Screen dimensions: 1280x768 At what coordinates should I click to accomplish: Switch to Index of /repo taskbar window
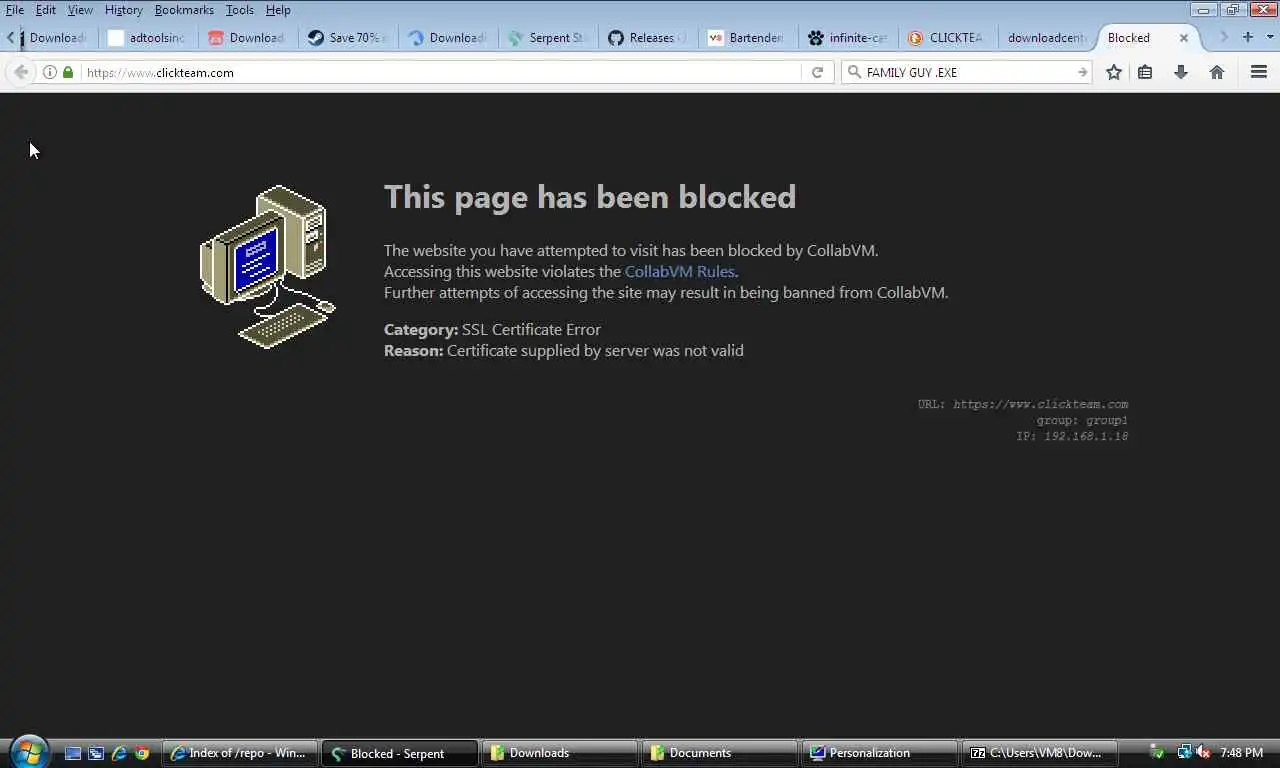point(239,753)
